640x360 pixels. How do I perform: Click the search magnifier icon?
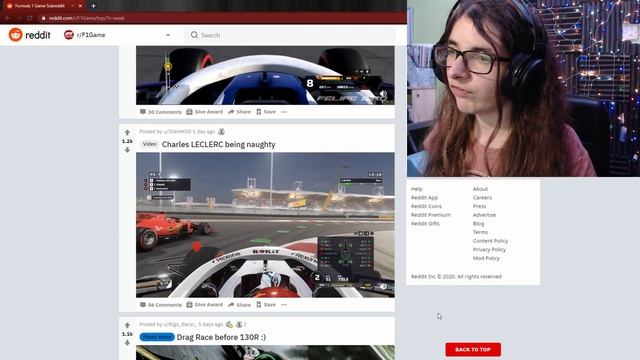(194, 35)
